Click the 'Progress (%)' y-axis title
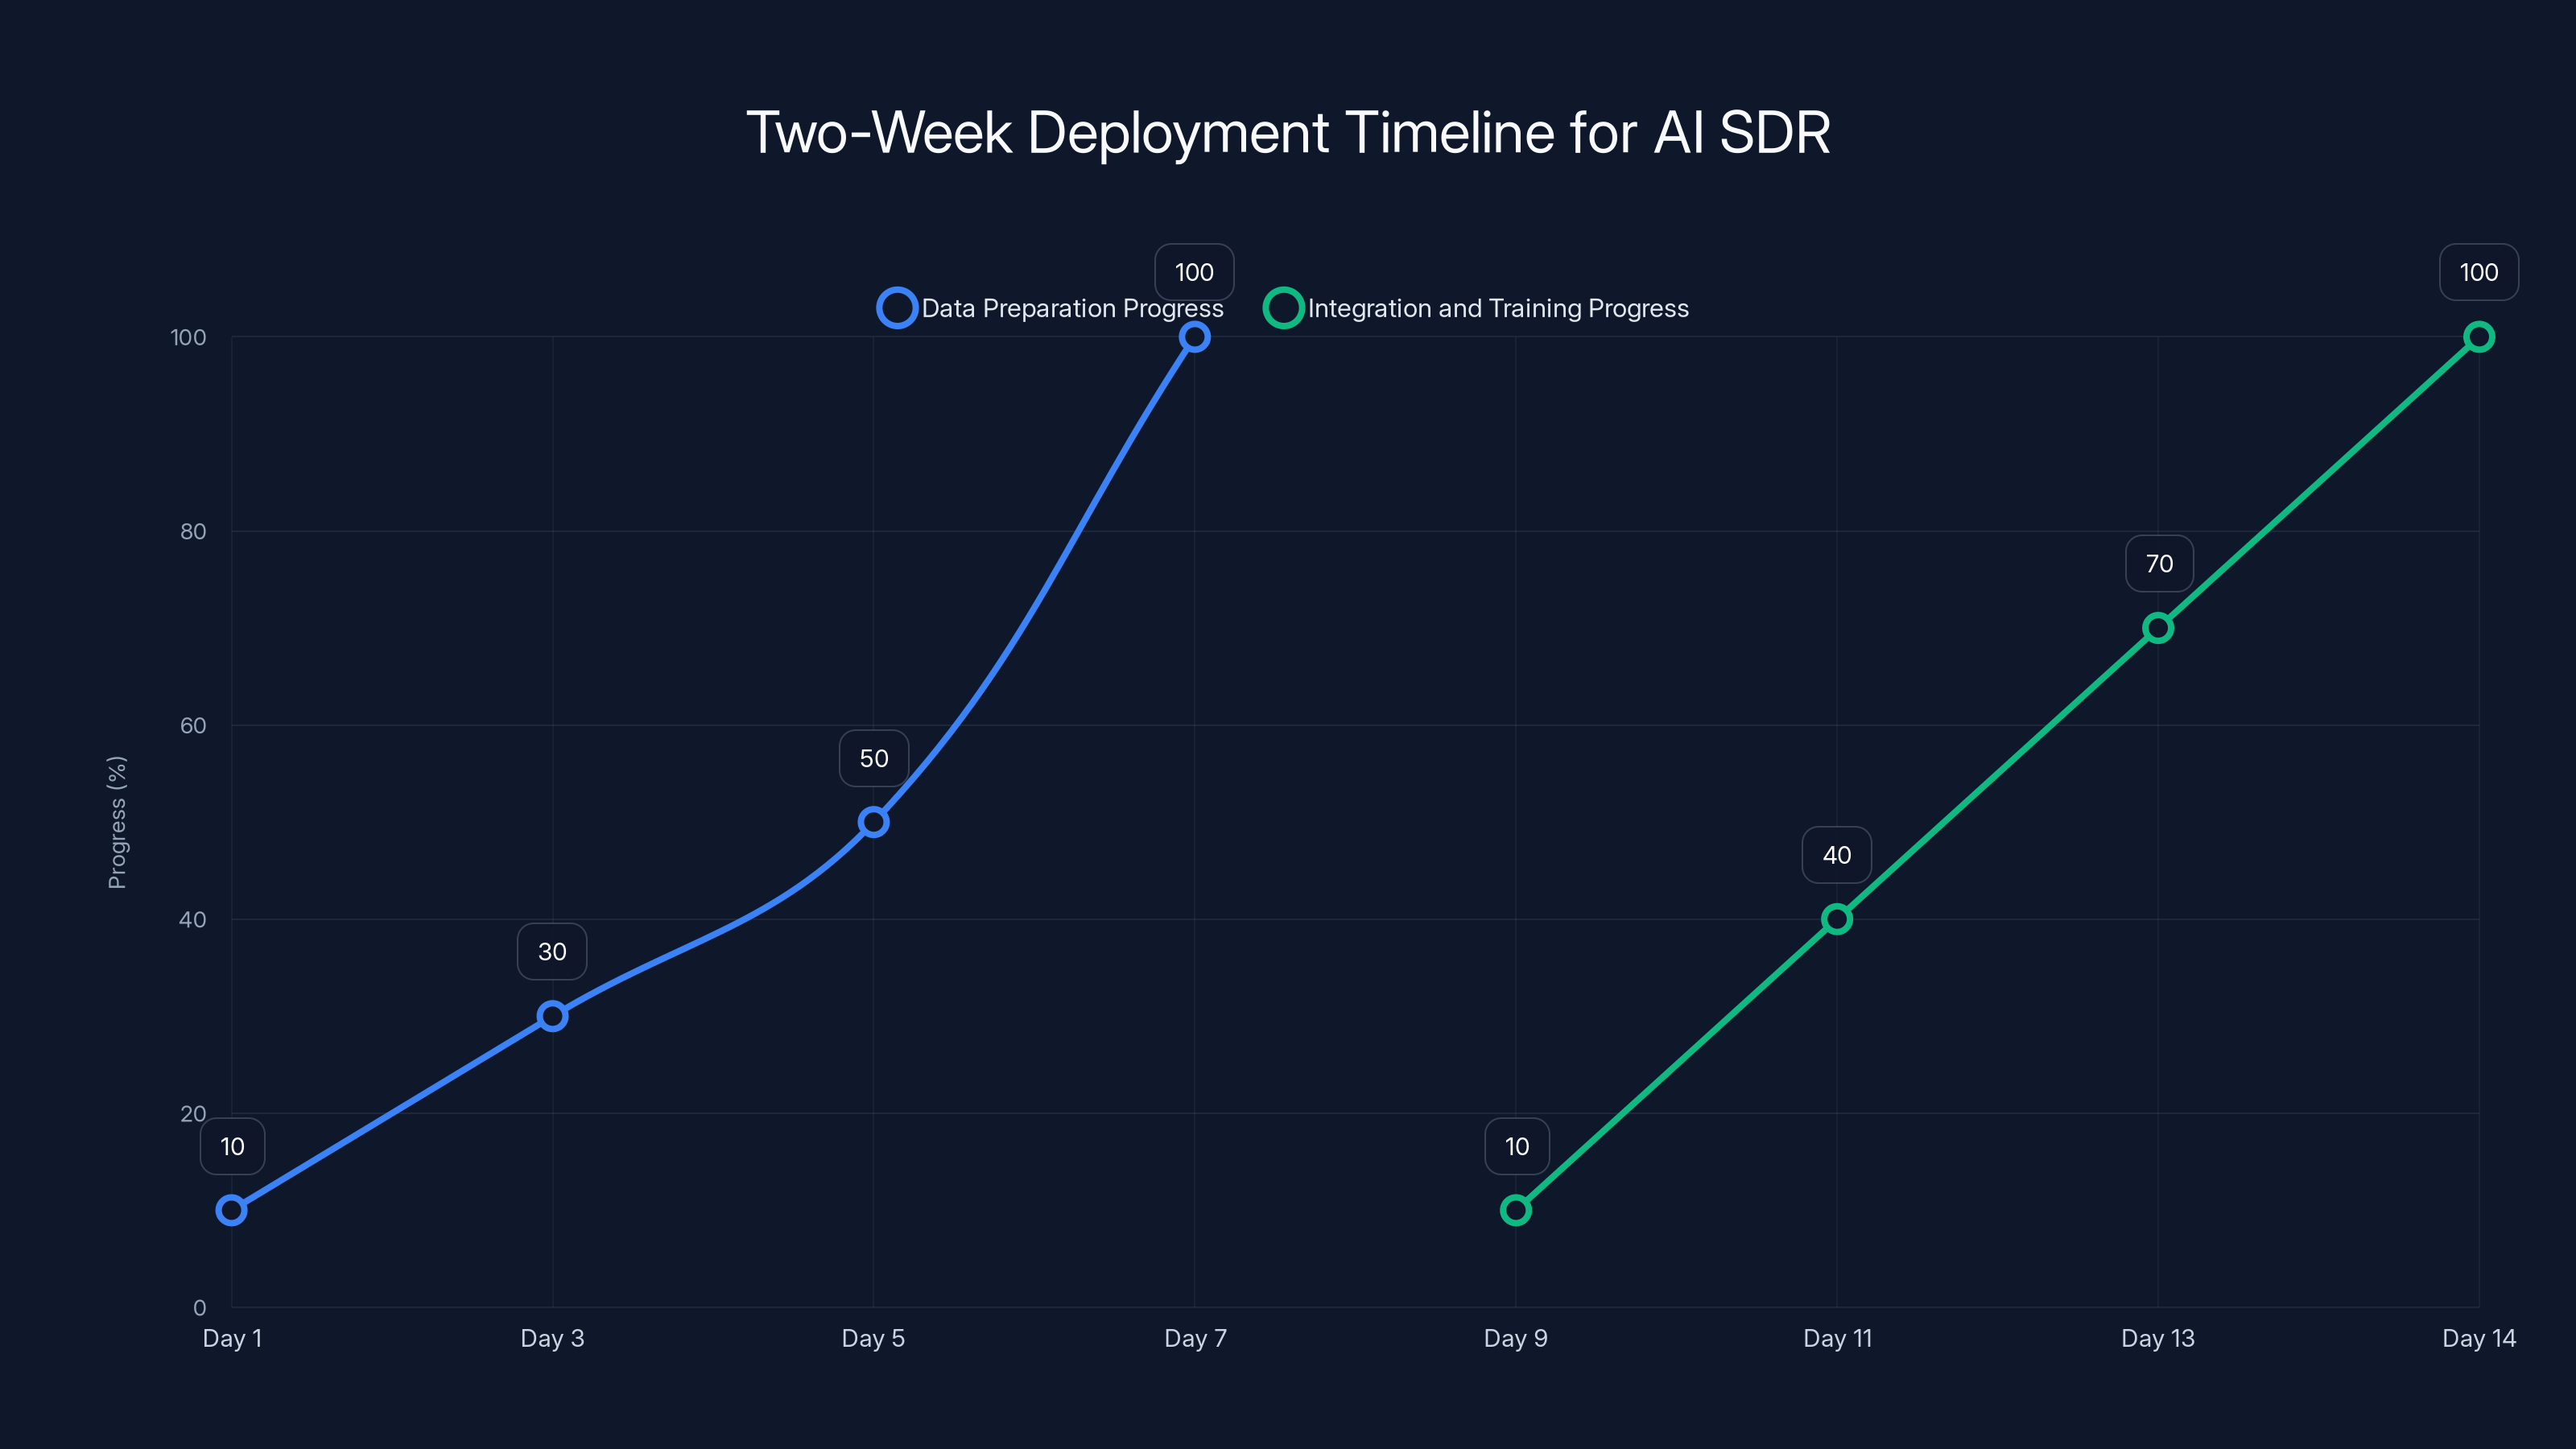Image resolution: width=2576 pixels, height=1449 pixels. 117,822
